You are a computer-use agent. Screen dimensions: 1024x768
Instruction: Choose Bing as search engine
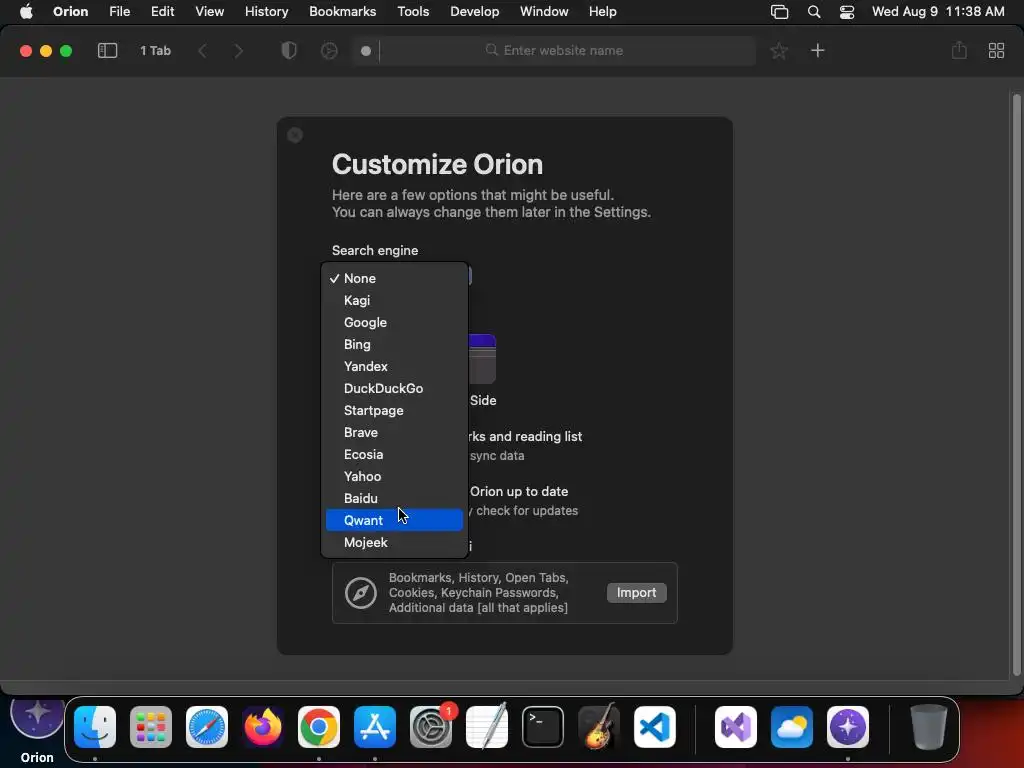394,344
